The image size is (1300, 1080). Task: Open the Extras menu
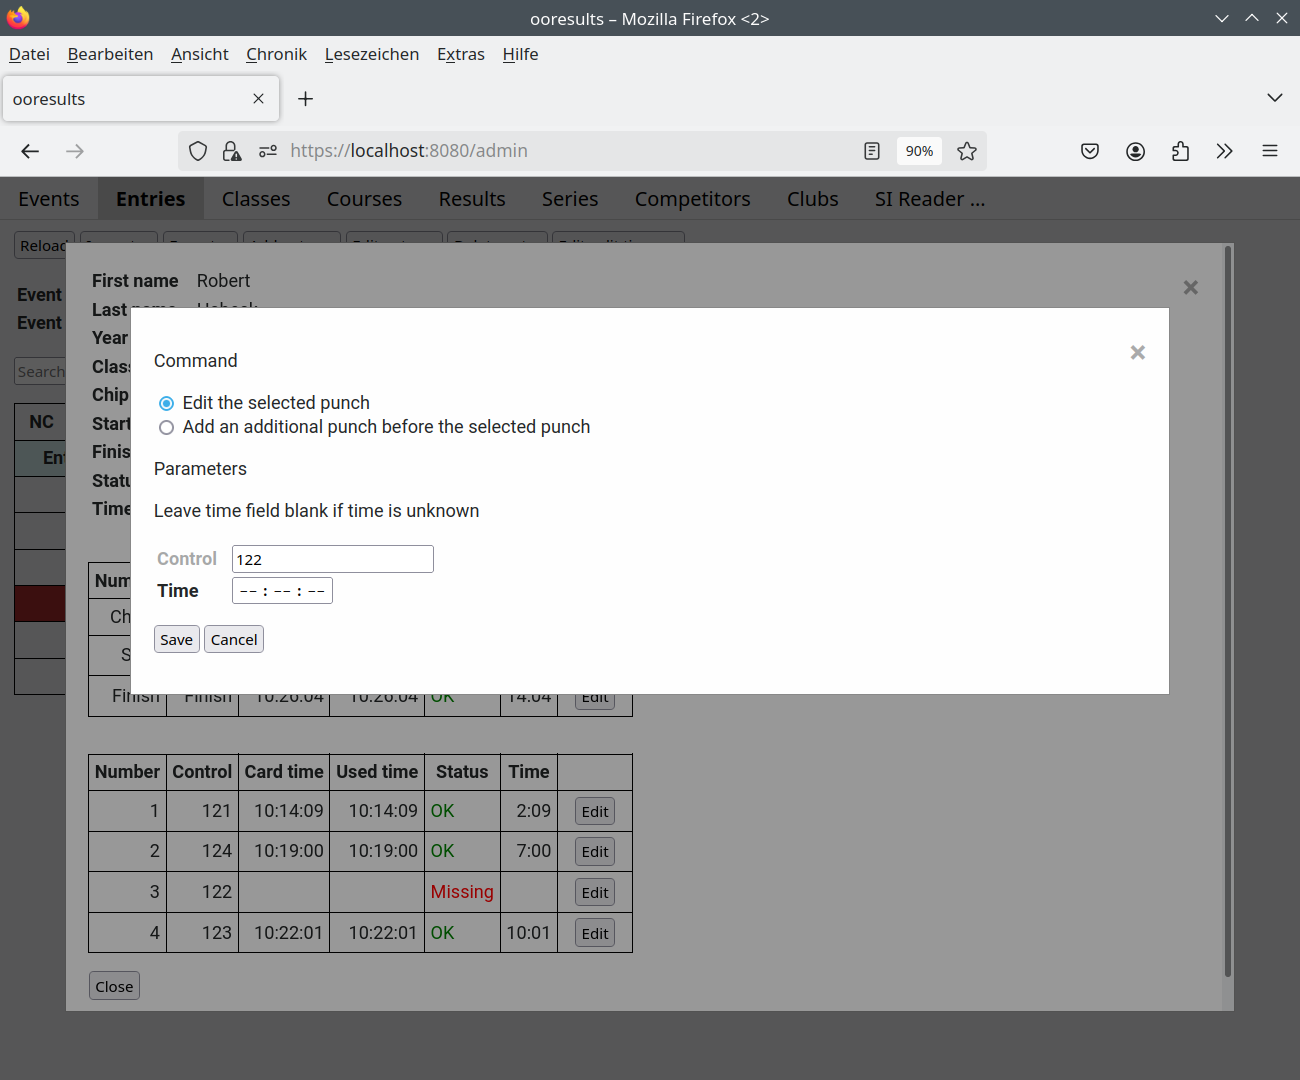point(461,54)
